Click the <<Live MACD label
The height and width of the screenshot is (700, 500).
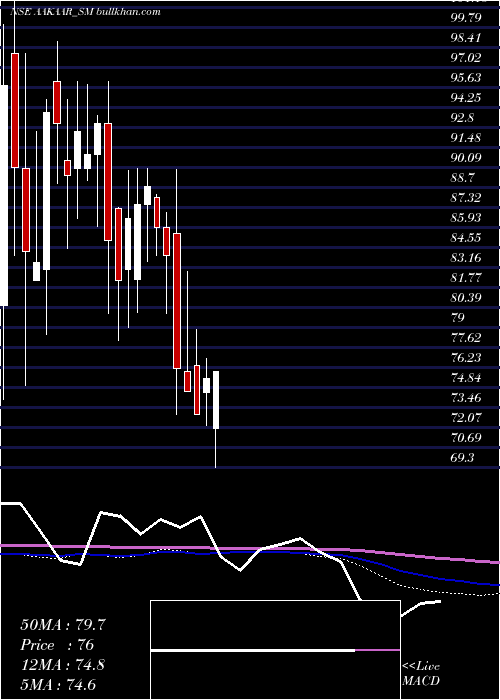coord(421,674)
